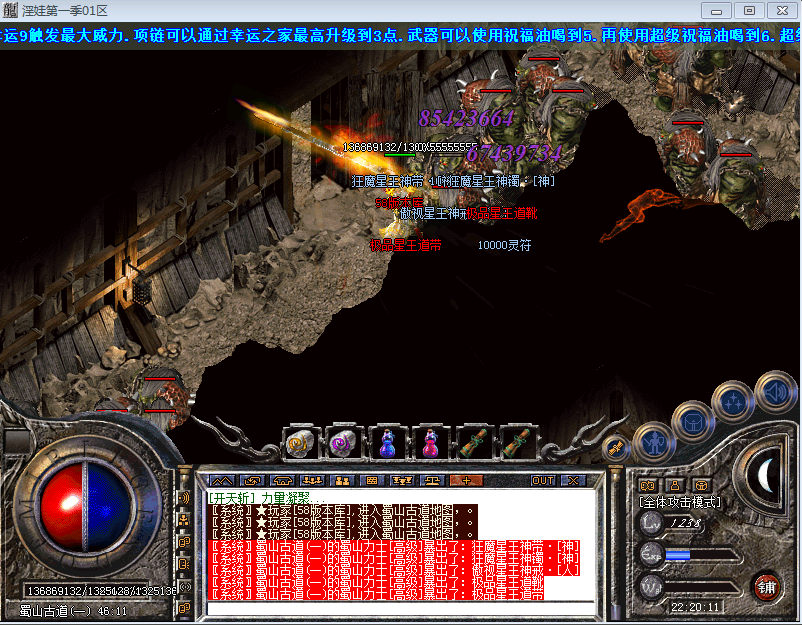802x625 pixels.
Task: Click the game clock 22:20:11
Action: 695,607
